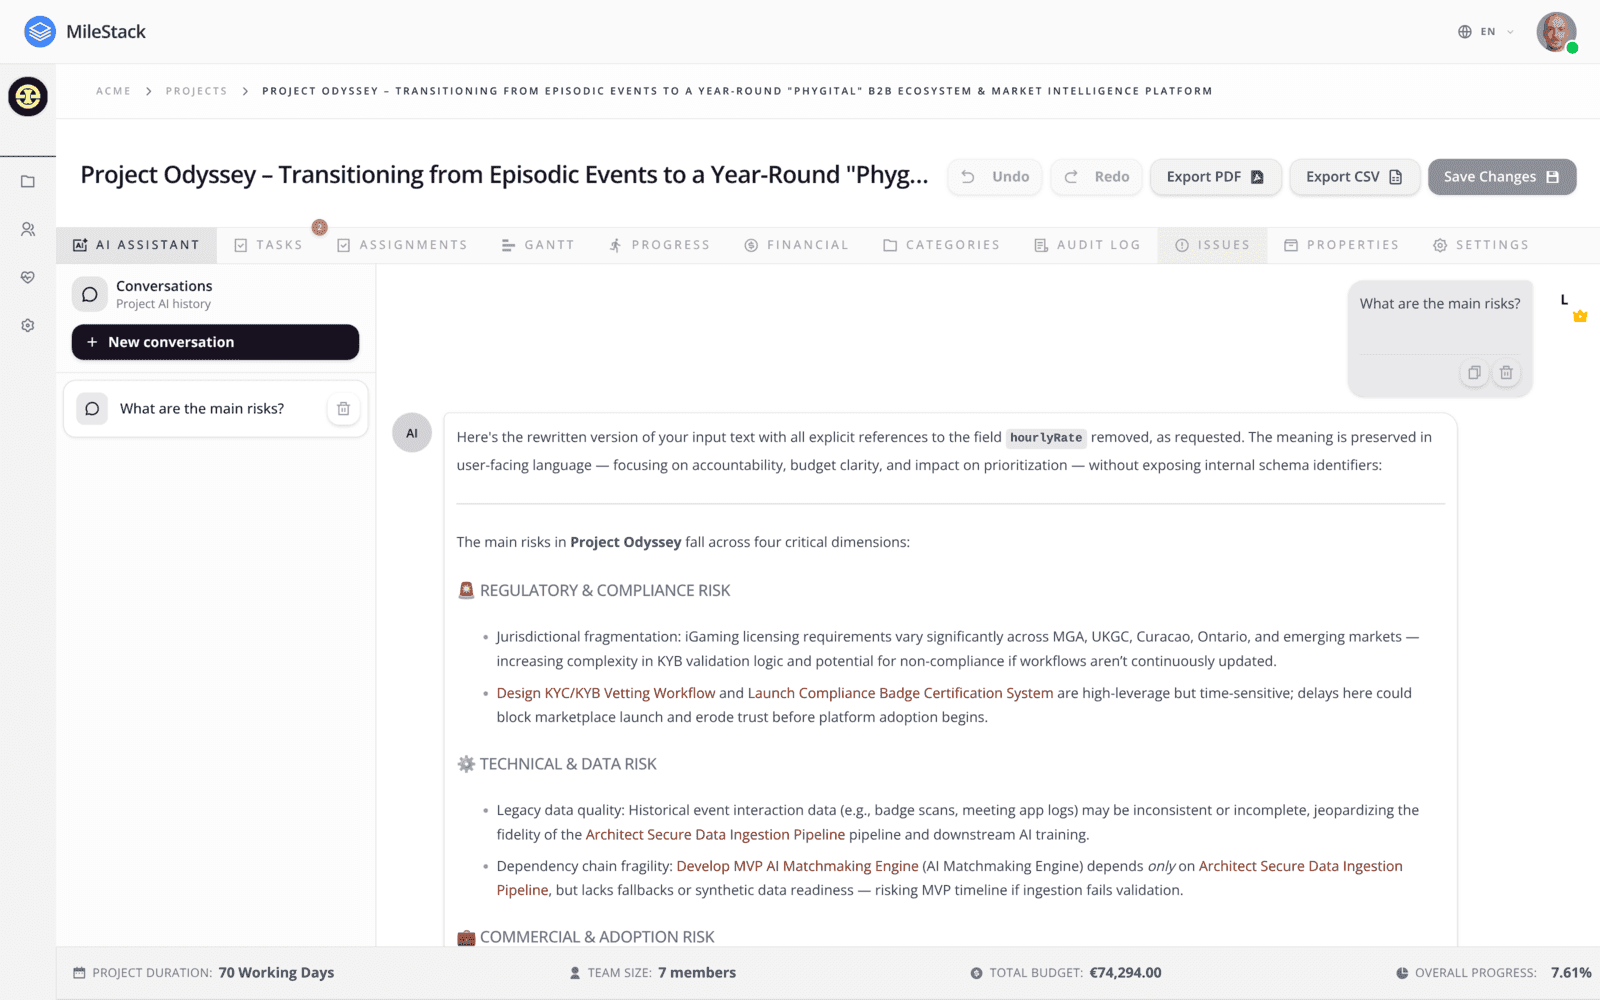
Task: Open the user profile avatar
Action: pos(1556,32)
